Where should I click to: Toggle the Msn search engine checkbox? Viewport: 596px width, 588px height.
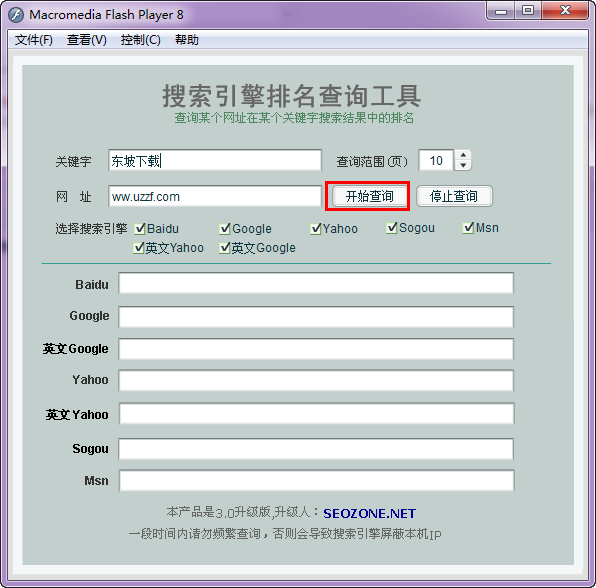click(468, 228)
